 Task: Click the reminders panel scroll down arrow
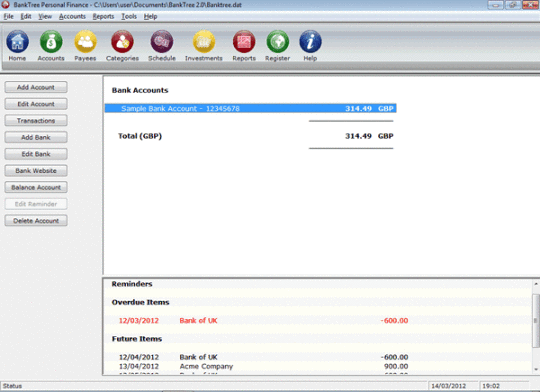tap(536, 369)
